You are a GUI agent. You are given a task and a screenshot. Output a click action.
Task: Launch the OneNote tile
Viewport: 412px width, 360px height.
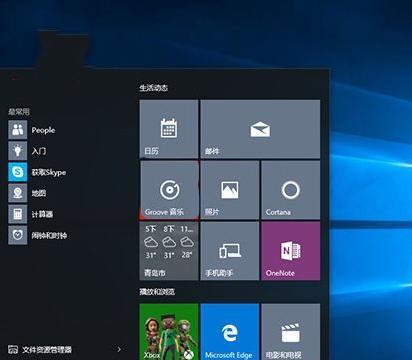point(291,251)
